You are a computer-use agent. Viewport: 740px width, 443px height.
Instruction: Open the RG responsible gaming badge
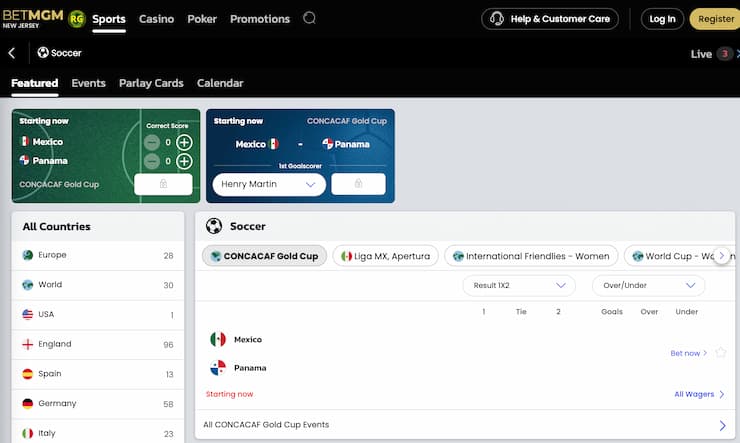click(76, 19)
